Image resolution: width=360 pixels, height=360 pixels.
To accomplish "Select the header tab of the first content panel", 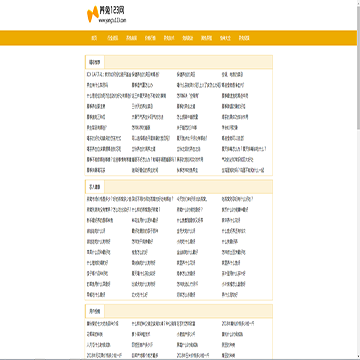I will [x=95, y=62].
